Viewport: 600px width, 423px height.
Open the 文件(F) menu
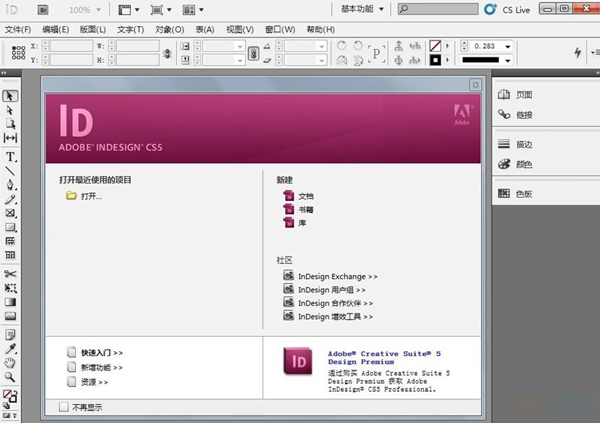click(18, 29)
